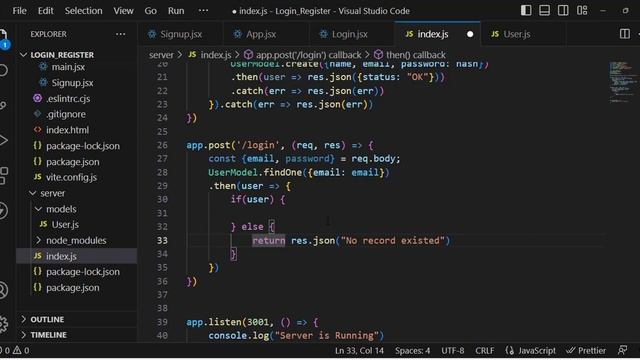
Task: Open the Run and Debug view
Action: coord(3,140)
